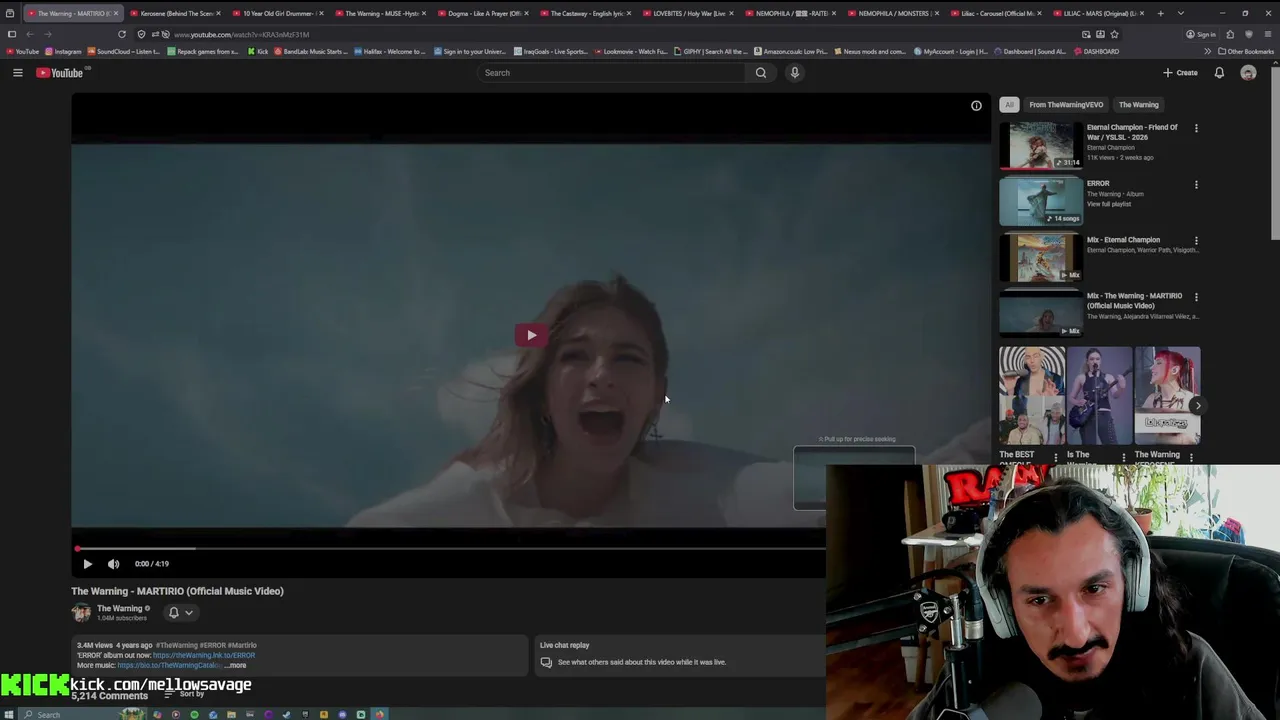Show more bookmarks with double chevron
This screenshot has height=720, width=1280.
(x=1207, y=51)
